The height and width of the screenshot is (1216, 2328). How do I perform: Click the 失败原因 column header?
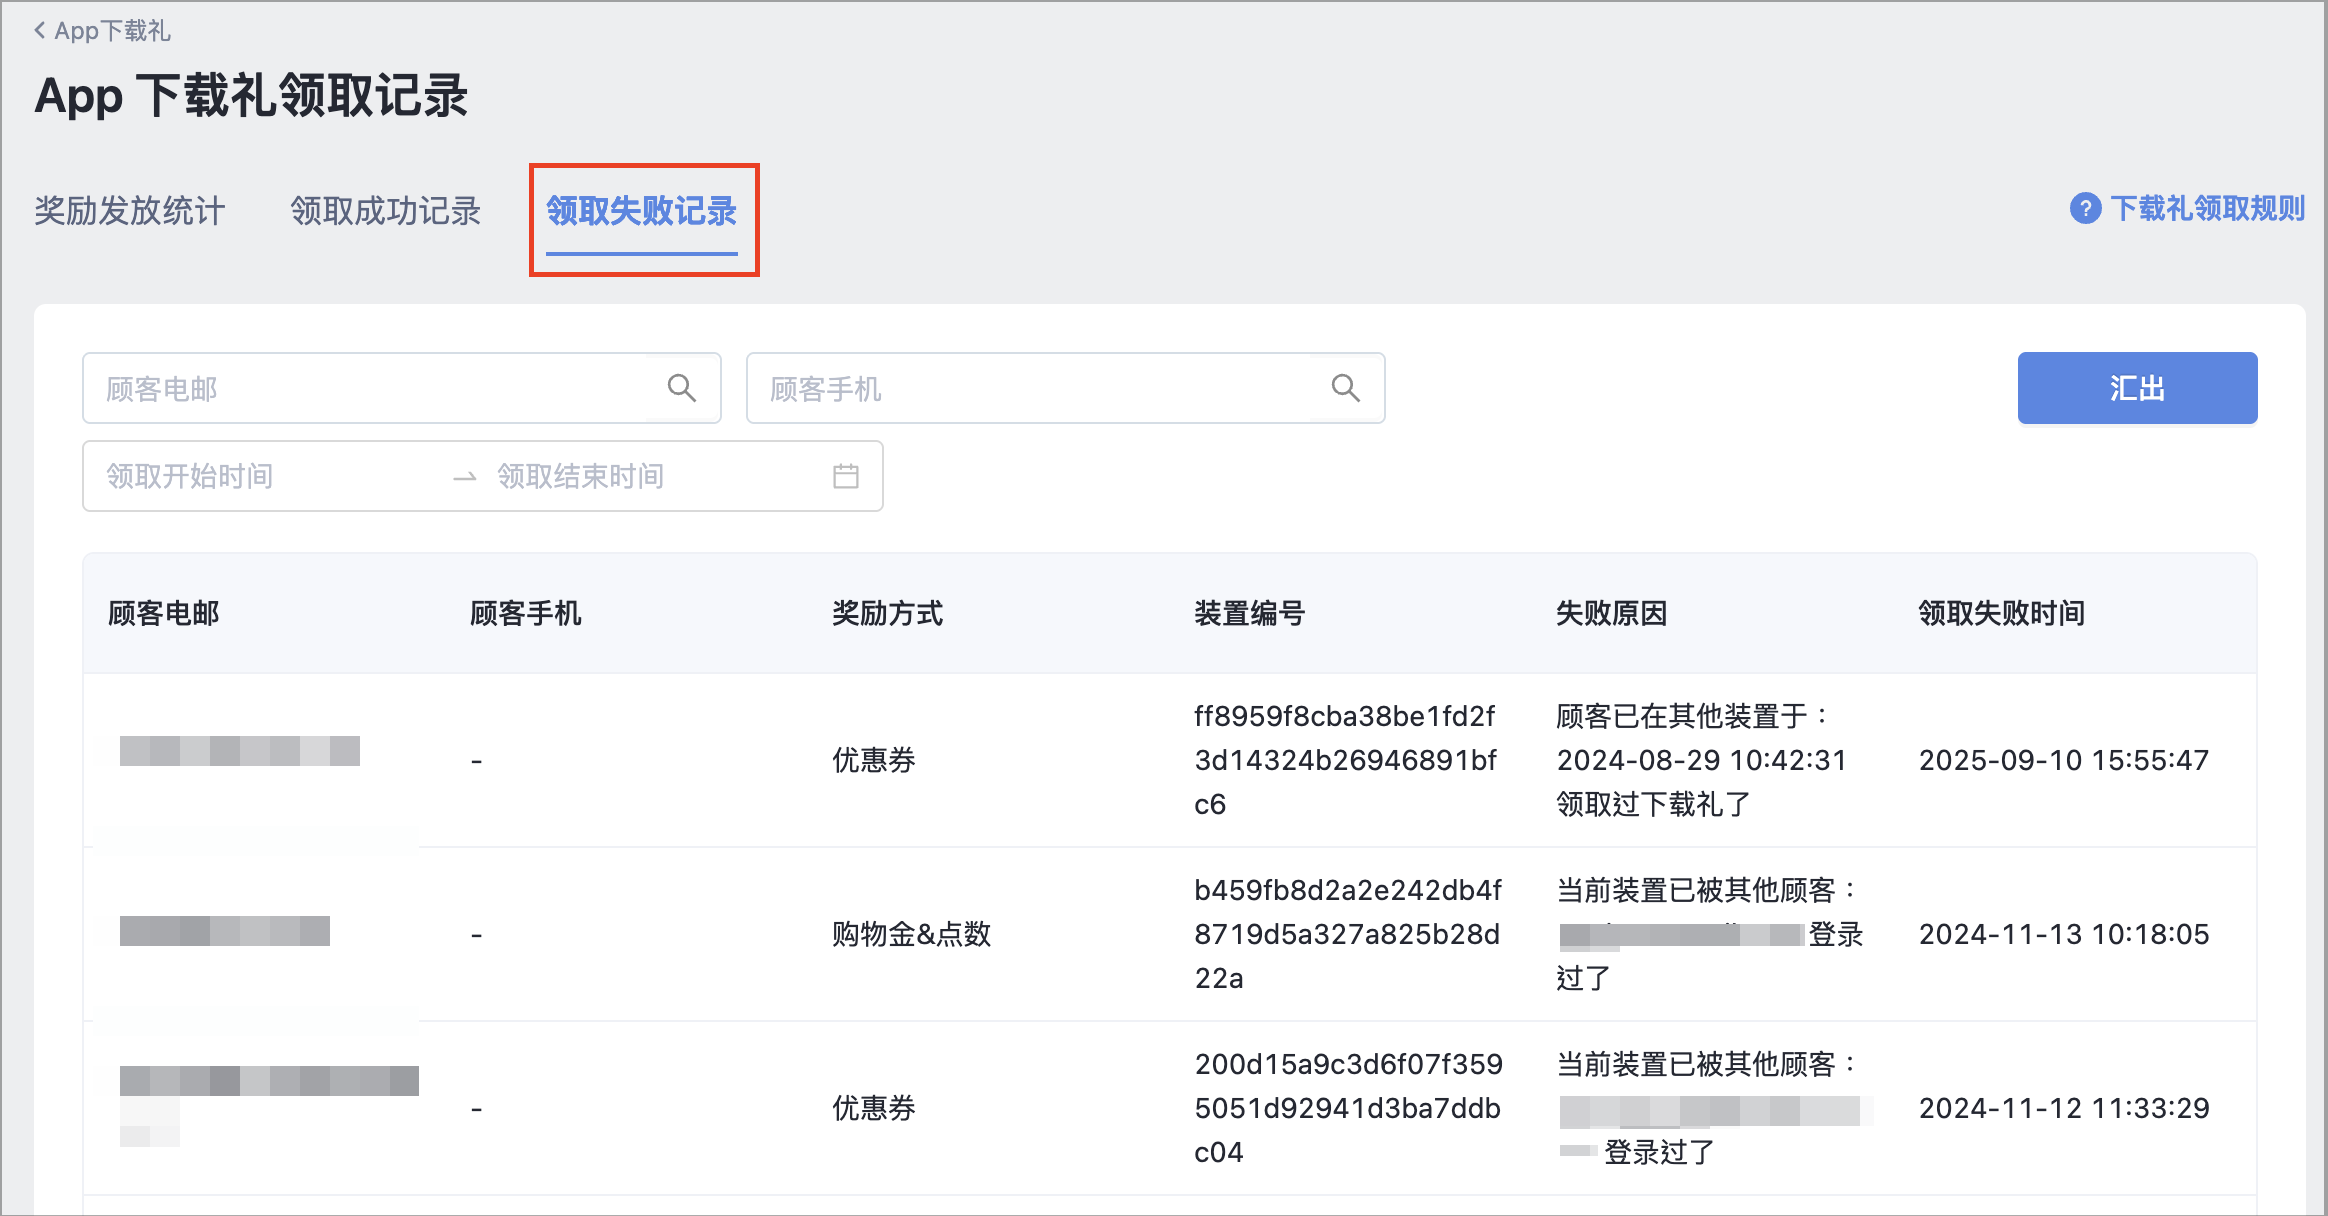click(x=1612, y=613)
